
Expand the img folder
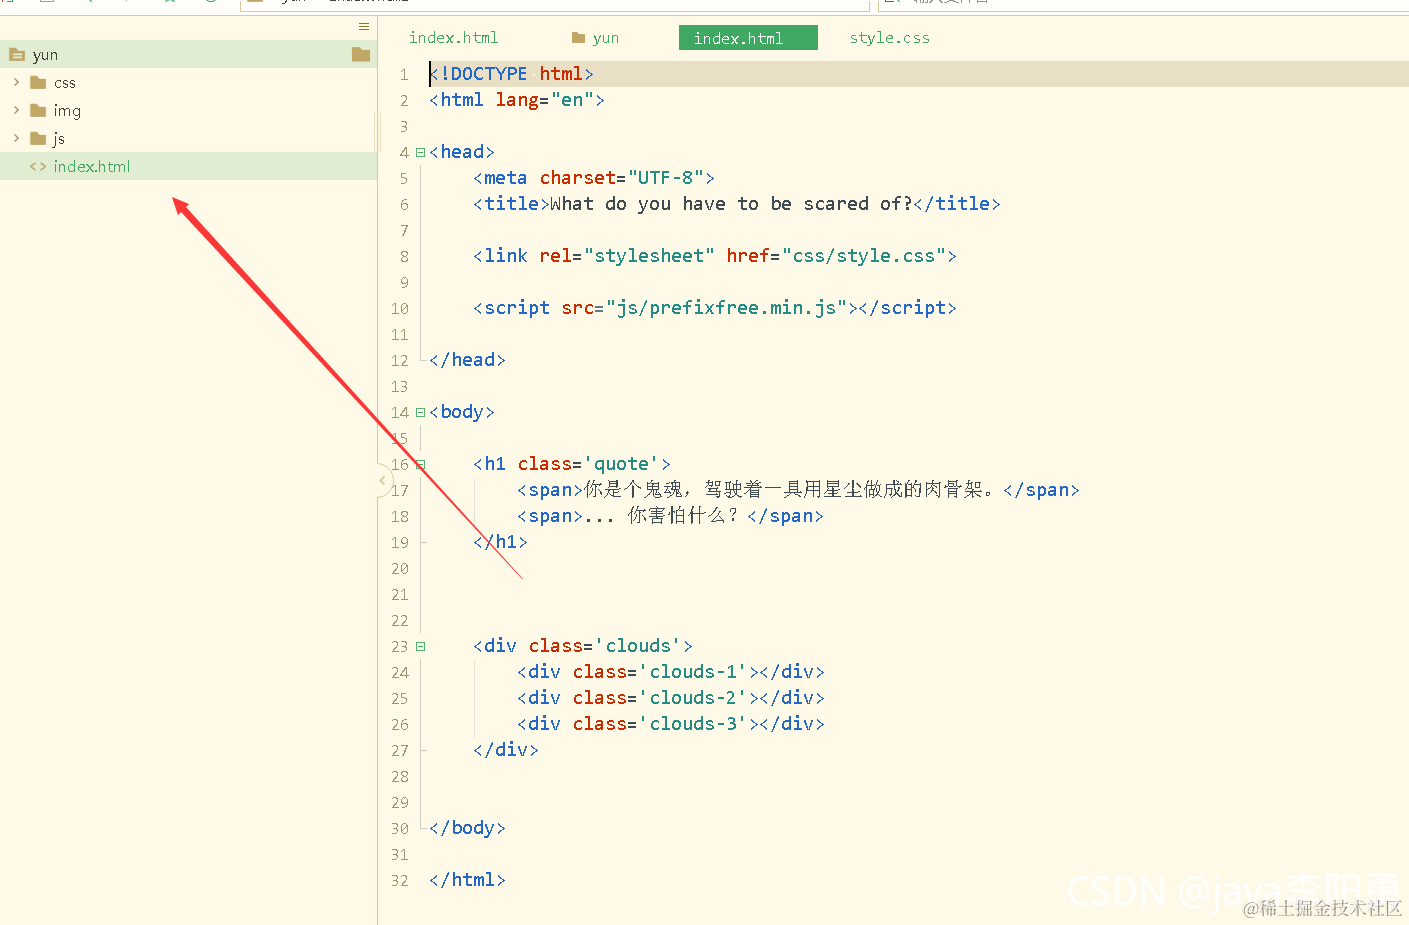coord(16,110)
